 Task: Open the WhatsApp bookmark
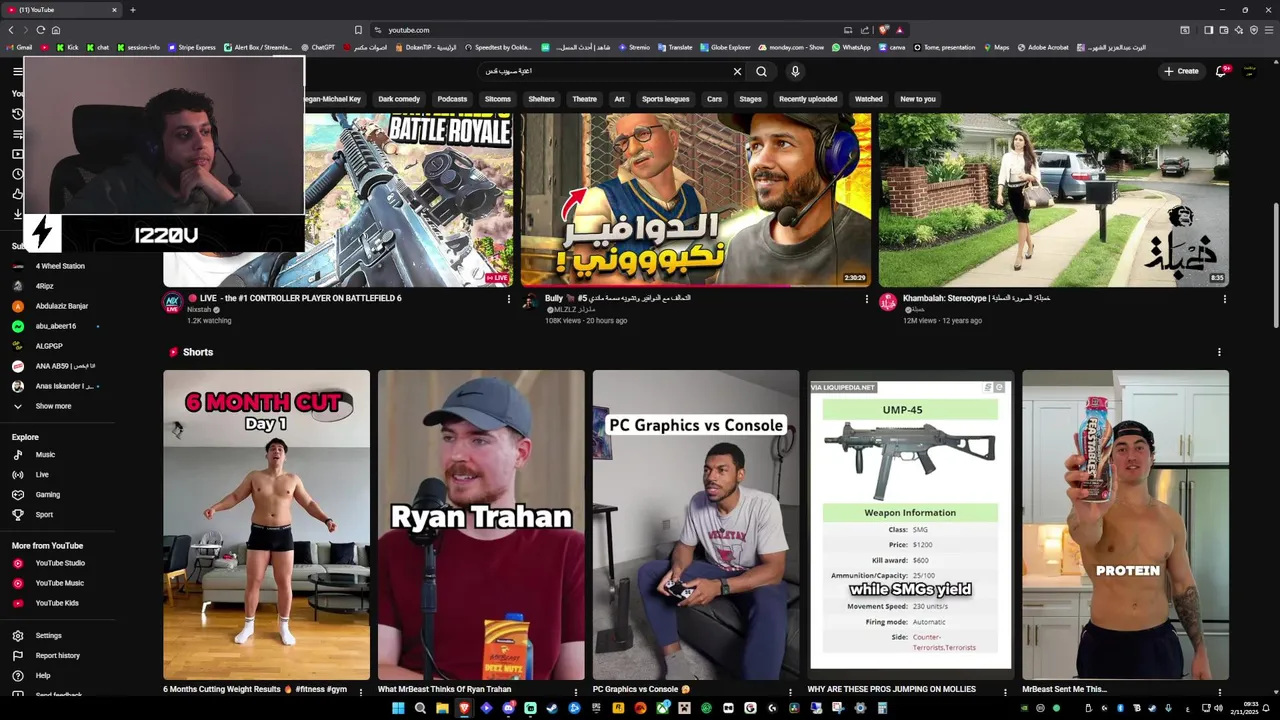[851, 47]
